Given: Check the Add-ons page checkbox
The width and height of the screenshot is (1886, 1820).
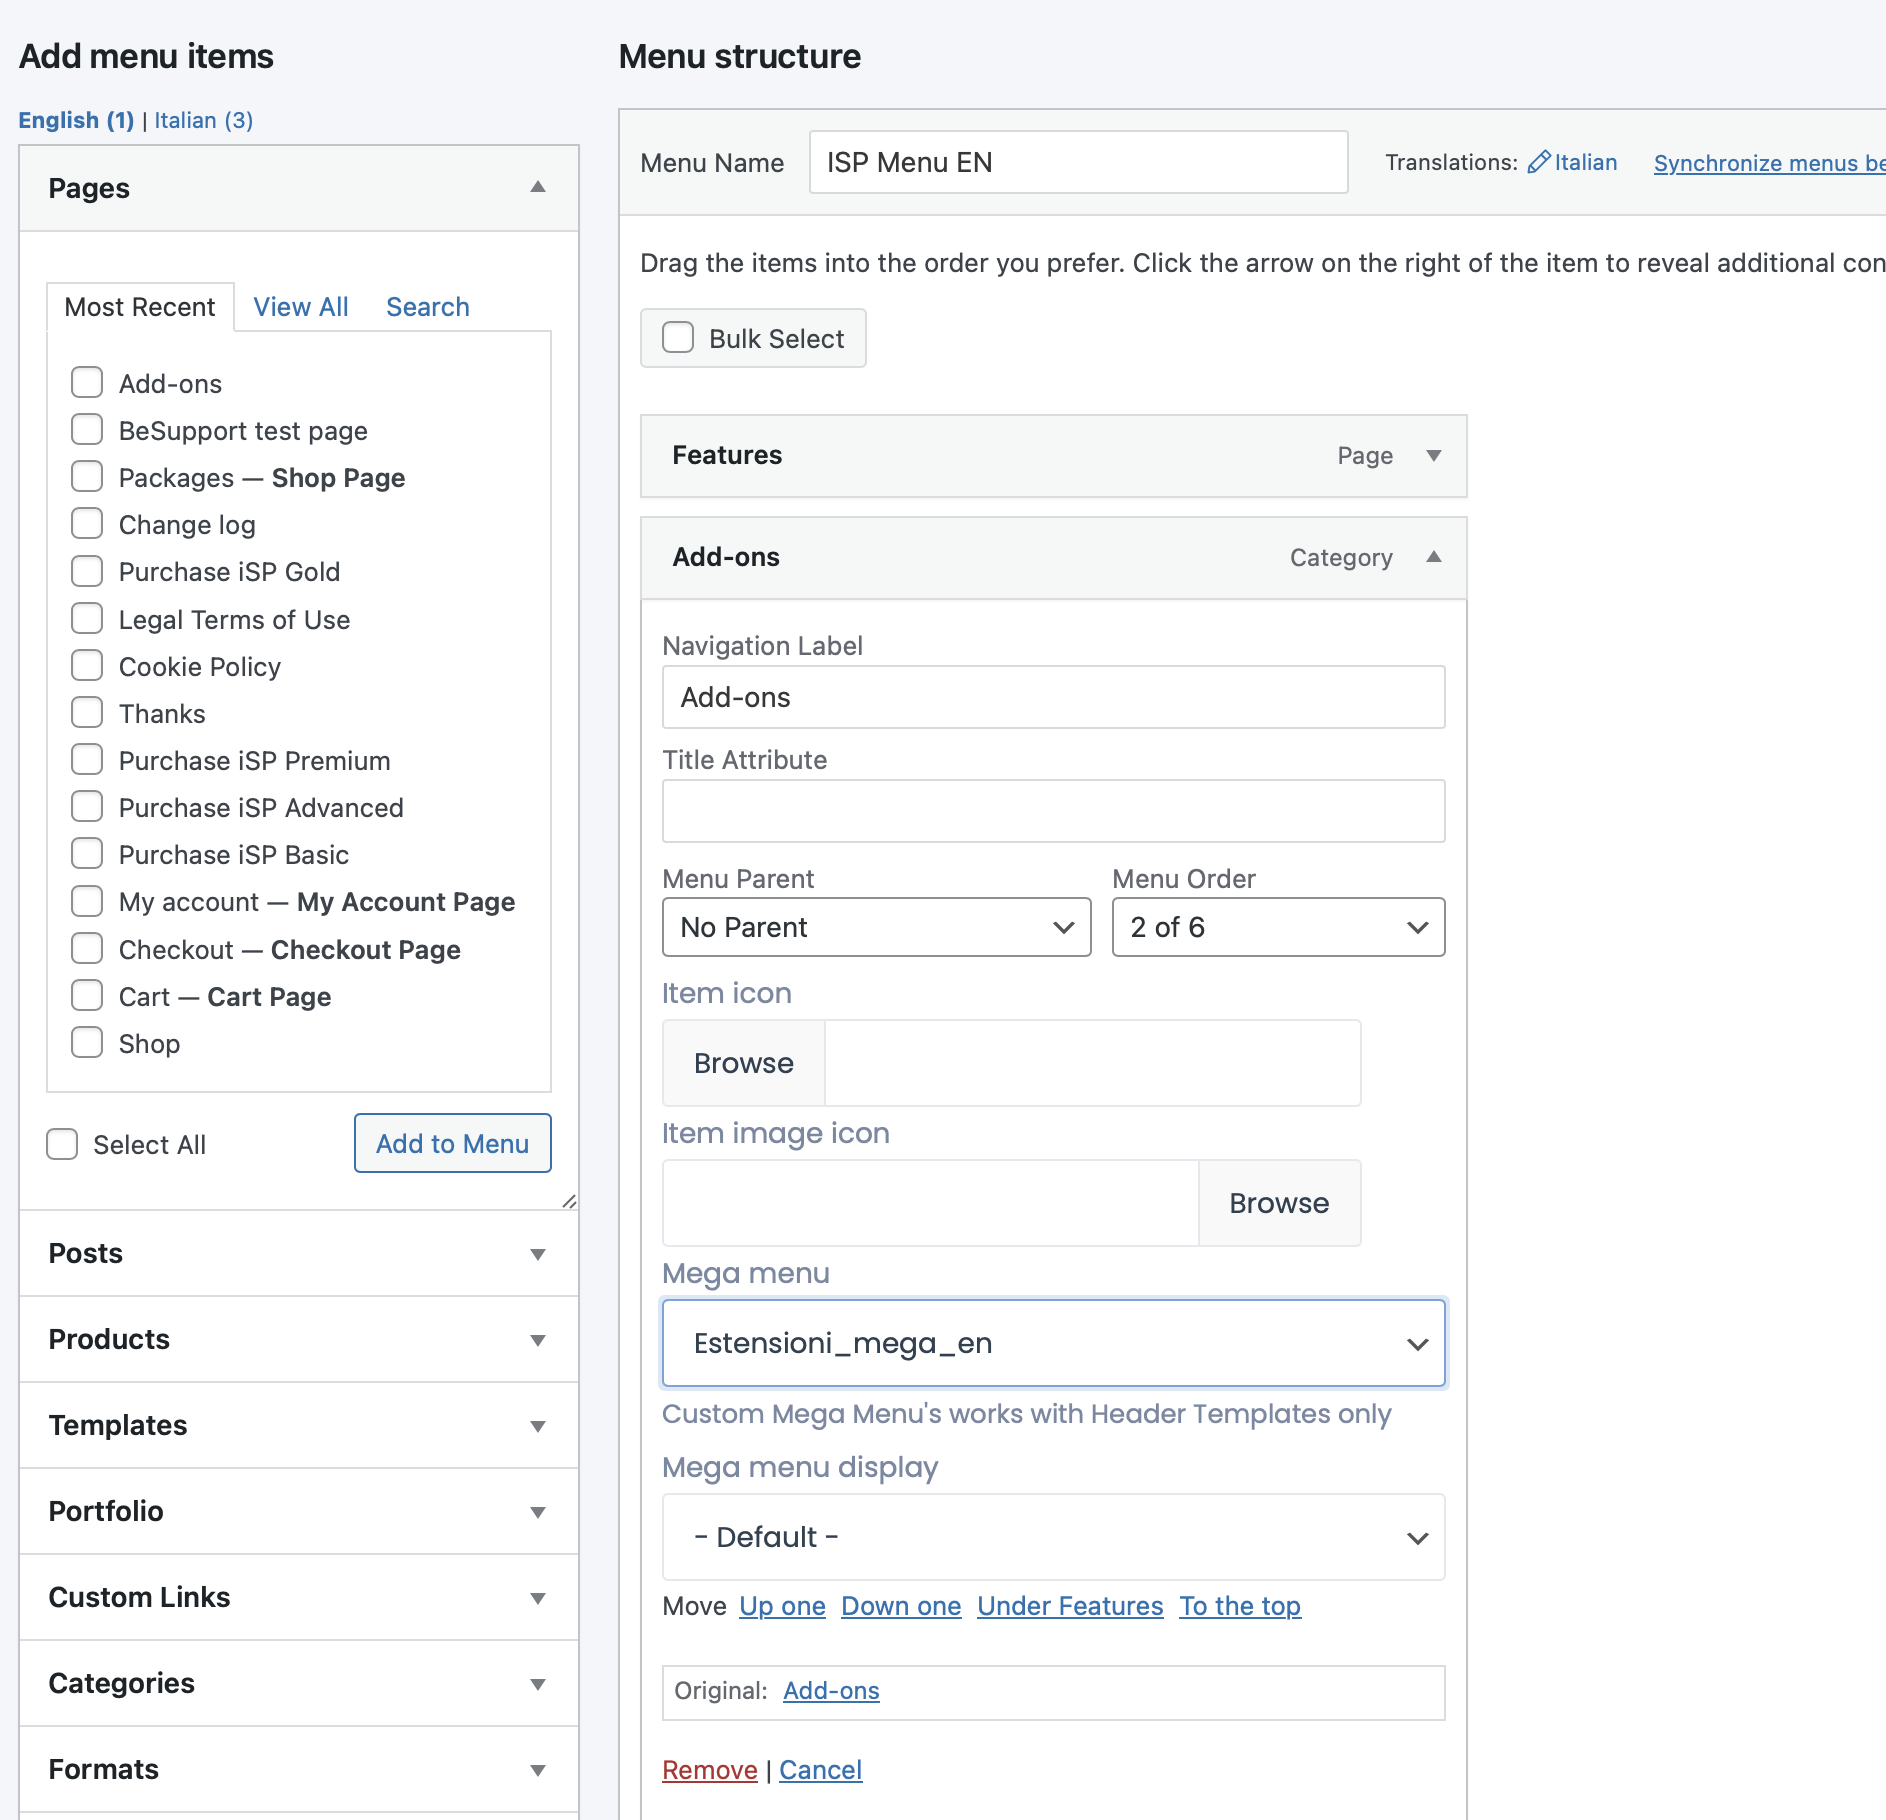Looking at the screenshot, I should [x=87, y=382].
